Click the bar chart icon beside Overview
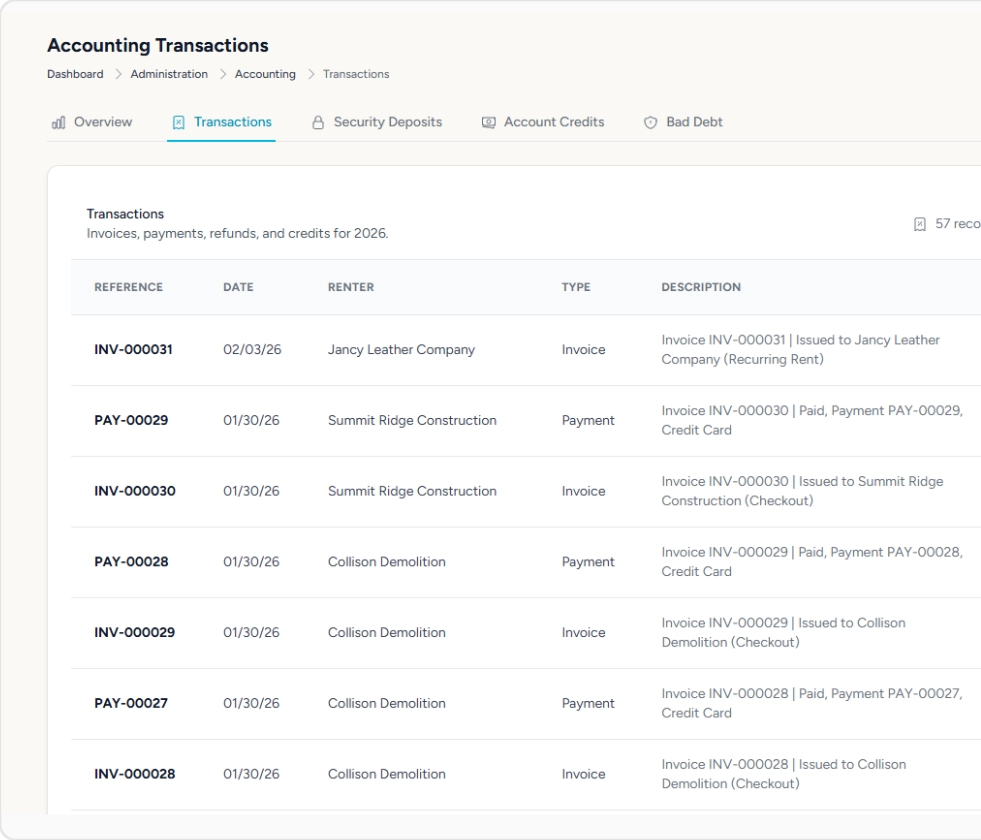This screenshot has height=840, width=981. (58, 122)
